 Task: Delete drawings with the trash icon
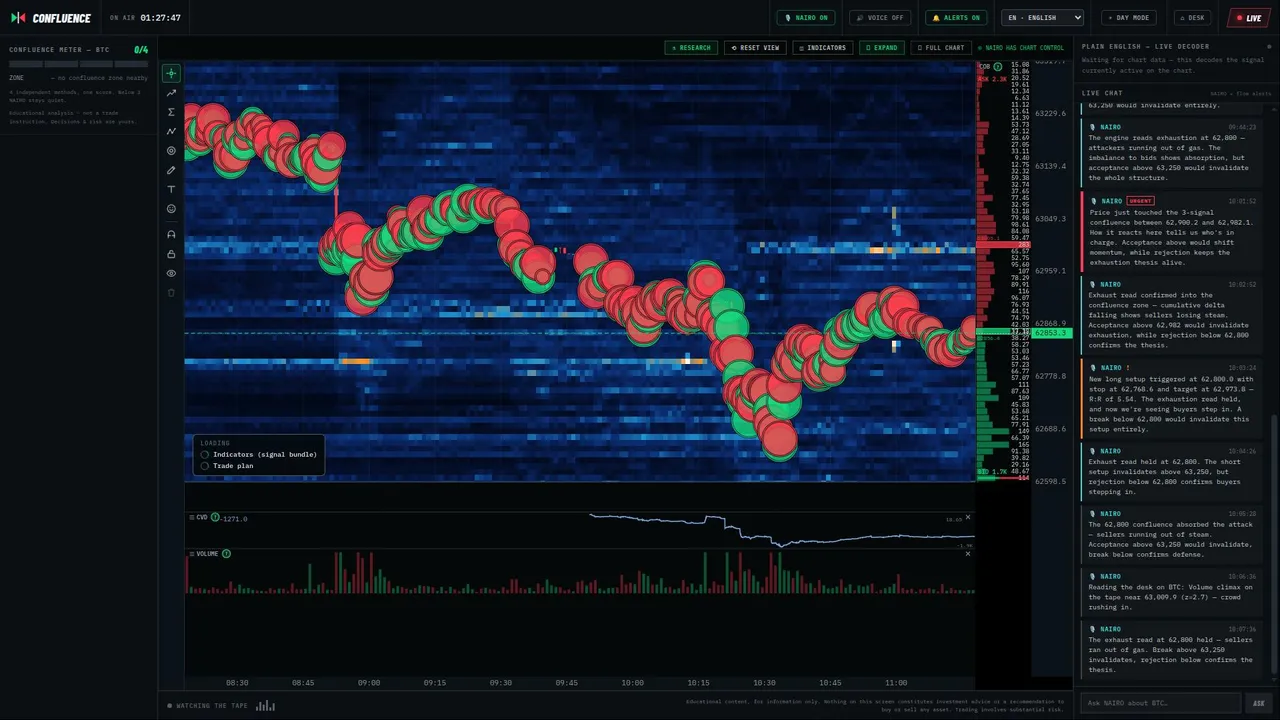pyautogui.click(x=171, y=292)
